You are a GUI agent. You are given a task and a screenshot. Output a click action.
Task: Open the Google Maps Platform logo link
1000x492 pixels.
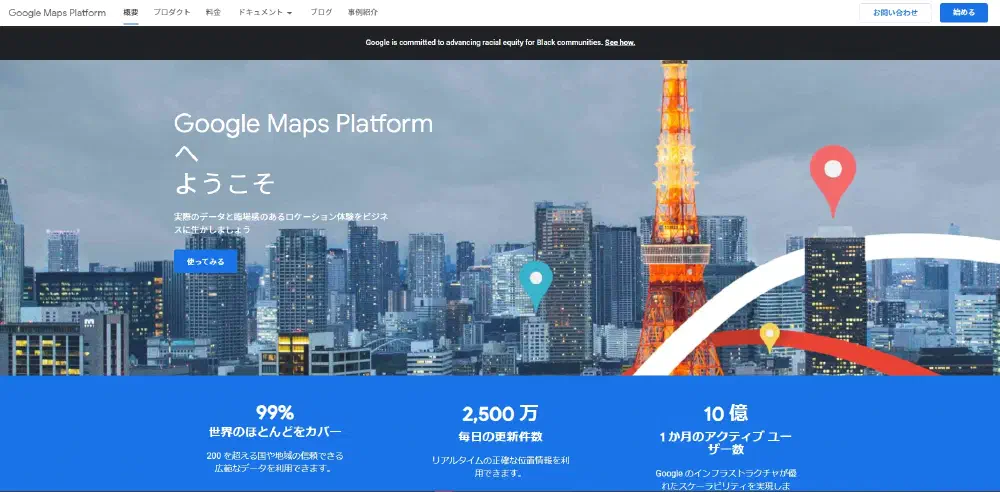(57, 13)
